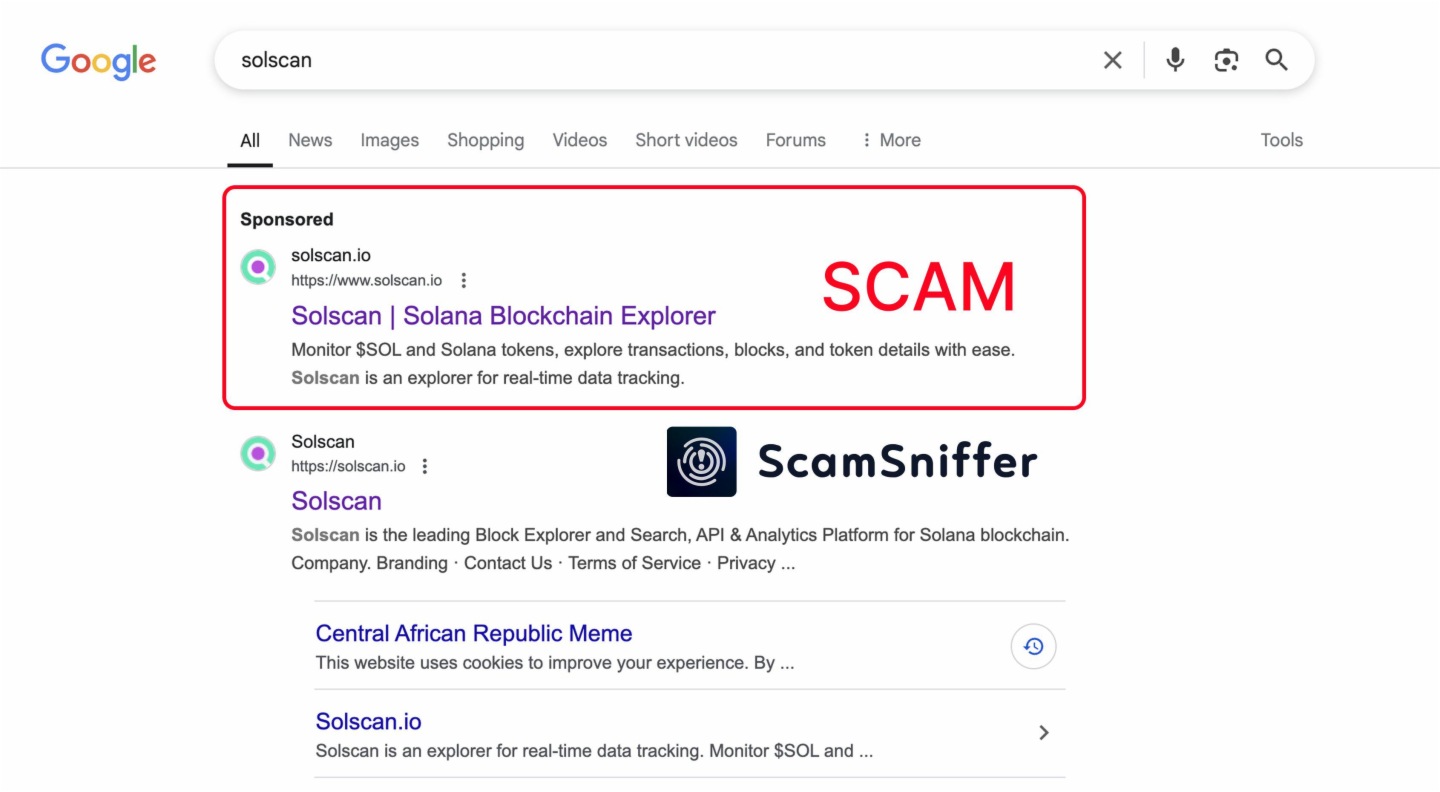Expand the Solscan.io sitelink with the chevron

coord(1043,733)
